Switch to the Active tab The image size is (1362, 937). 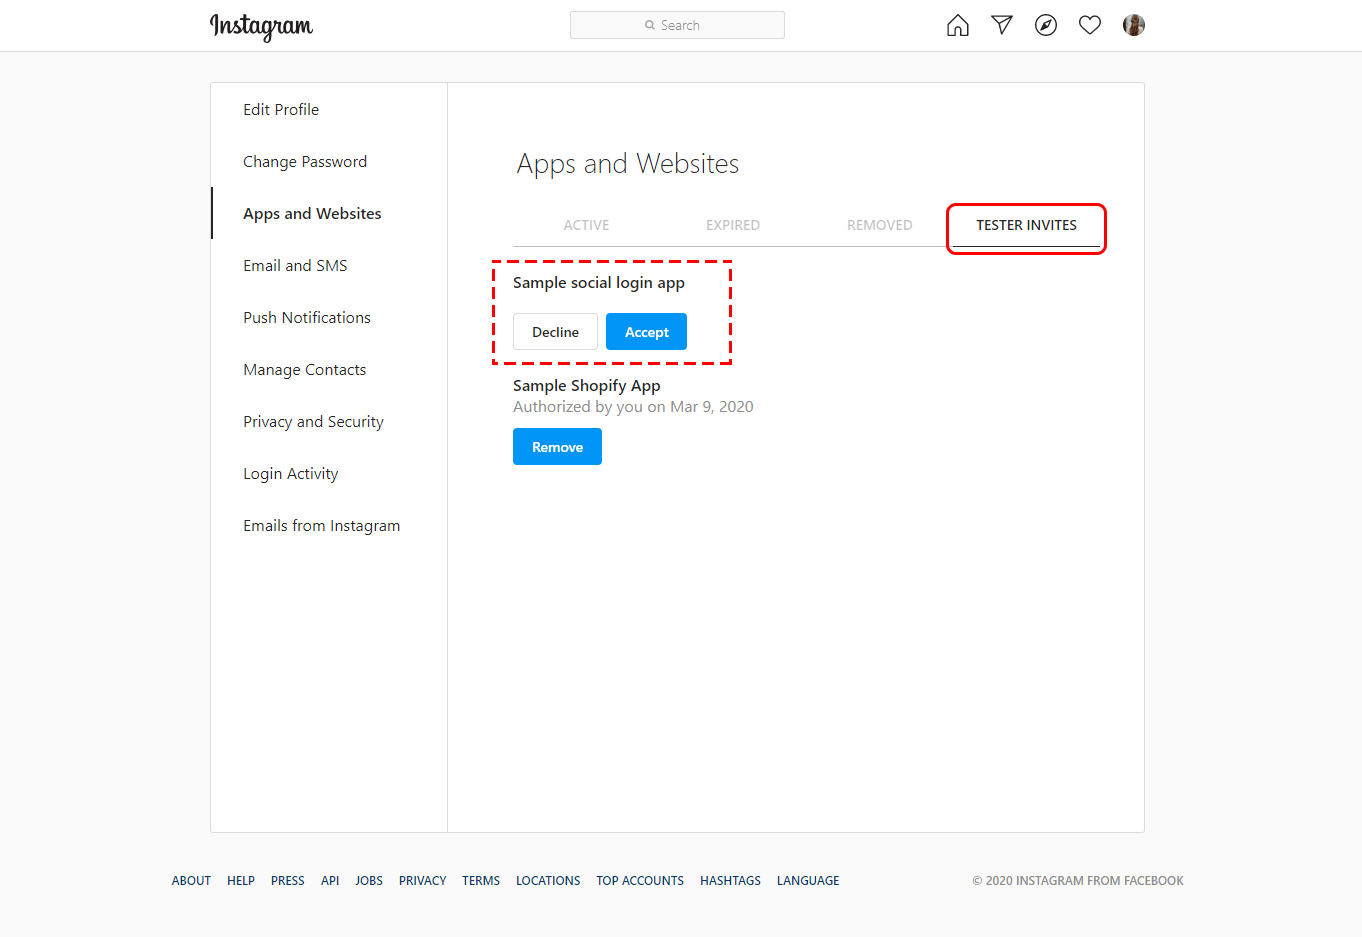pos(586,225)
